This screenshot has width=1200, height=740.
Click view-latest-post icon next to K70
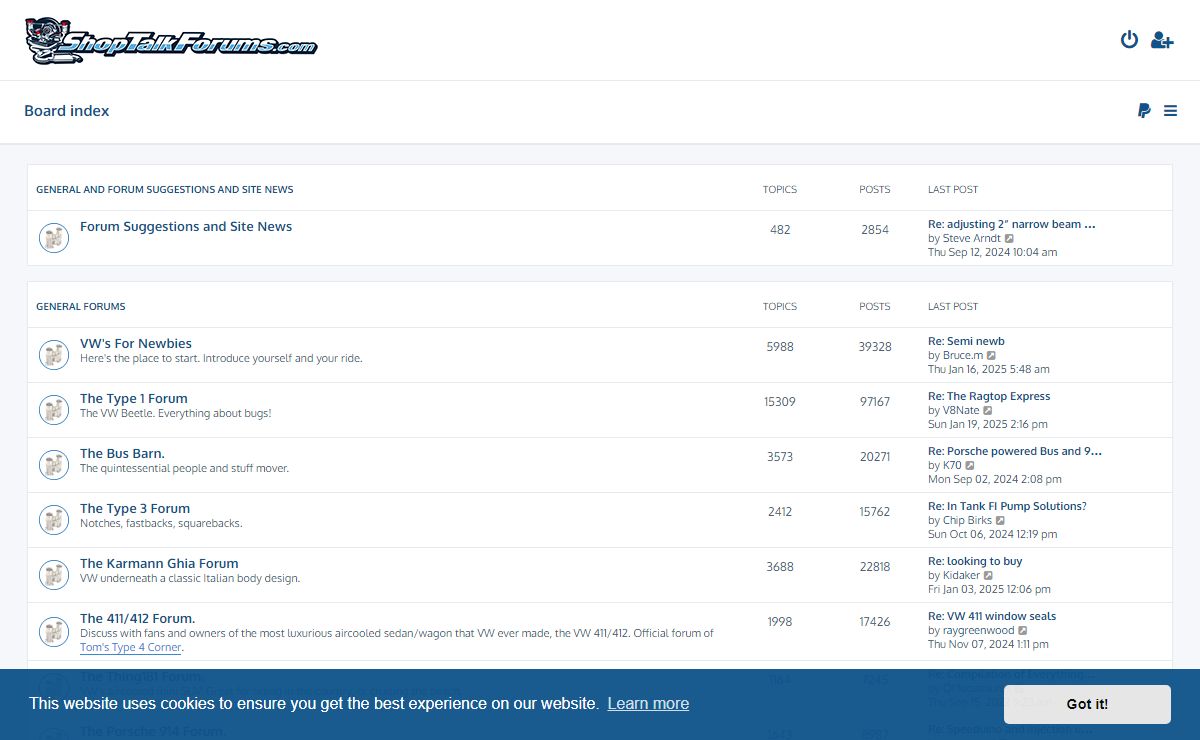coord(970,466)
